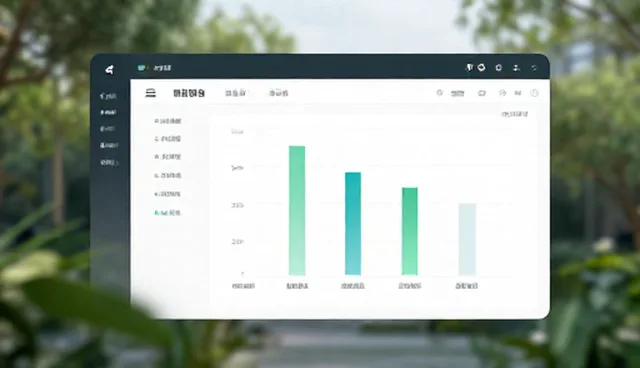The height and width of the screenshot is (368, 640).
Task: Select the bold active tab beside the hamburger icon
Action: pos(189,93)
